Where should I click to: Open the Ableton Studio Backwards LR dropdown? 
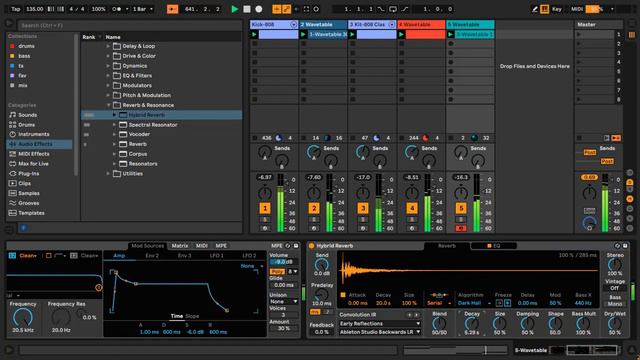click(x=380, y=332)
